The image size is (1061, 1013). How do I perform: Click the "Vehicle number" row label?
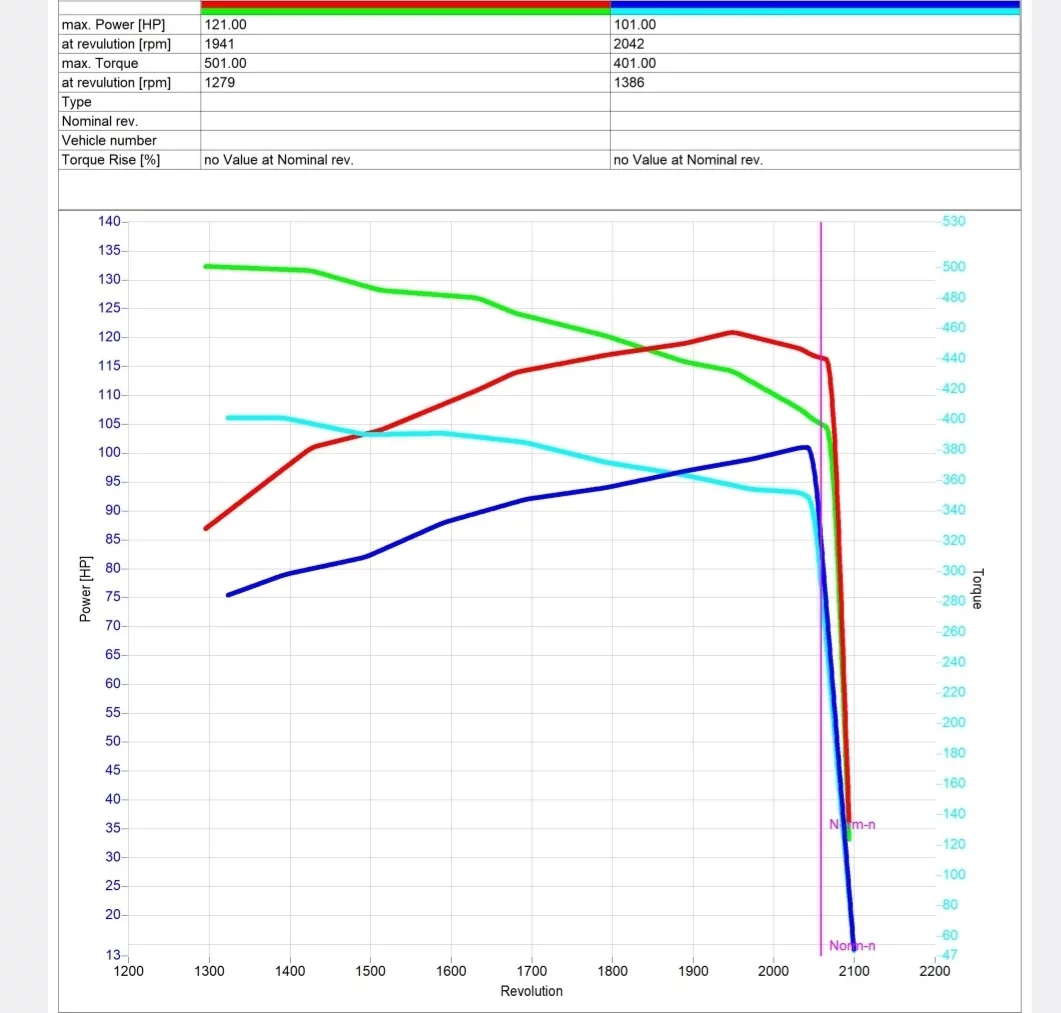[109, 141]
